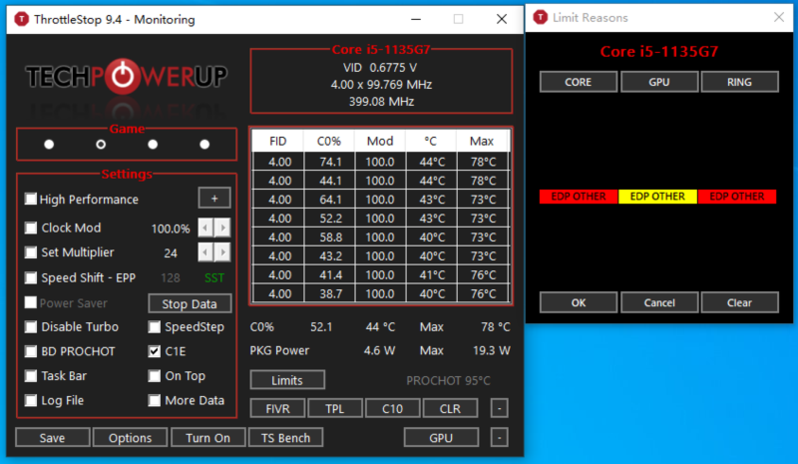Toggle the Power Saver checkbox
Screen dimensions: 798x464
(x=31, y=303)
